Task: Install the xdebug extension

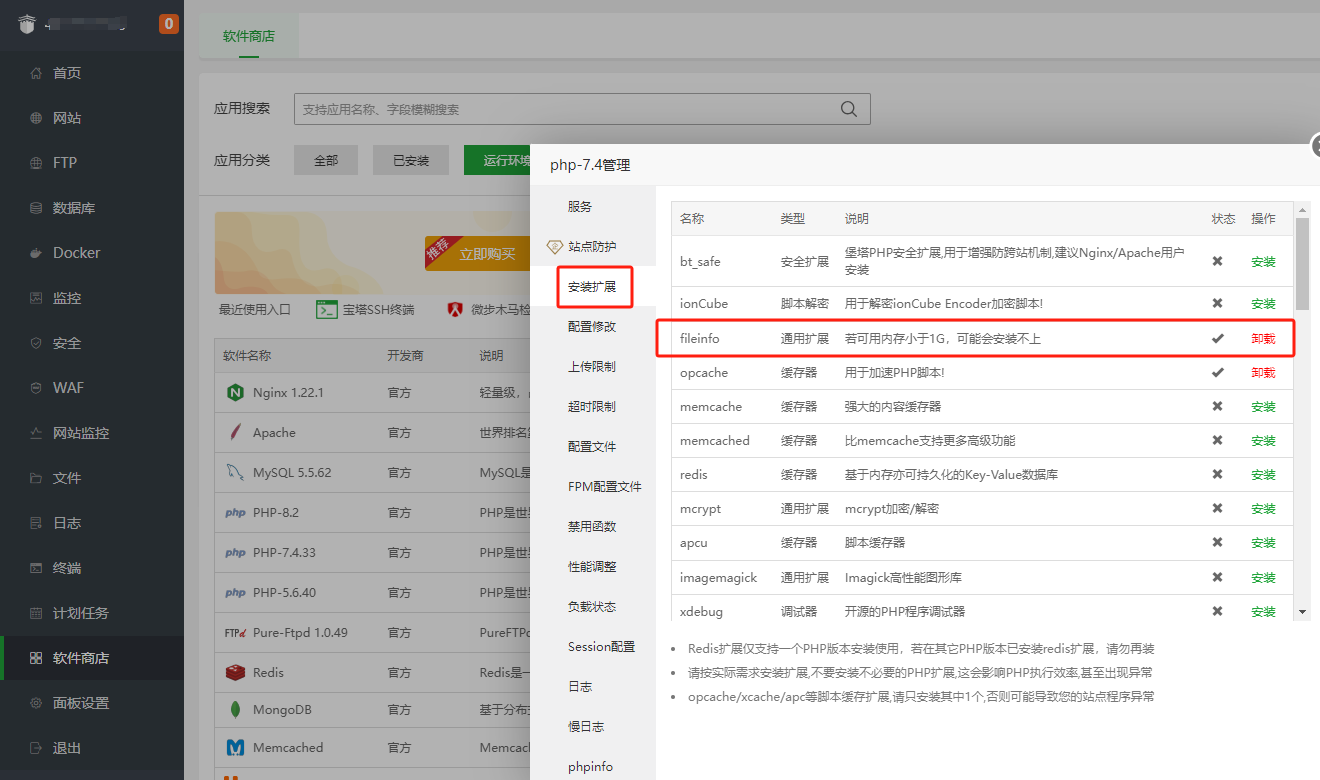Action: click(x=1263, y=612)
